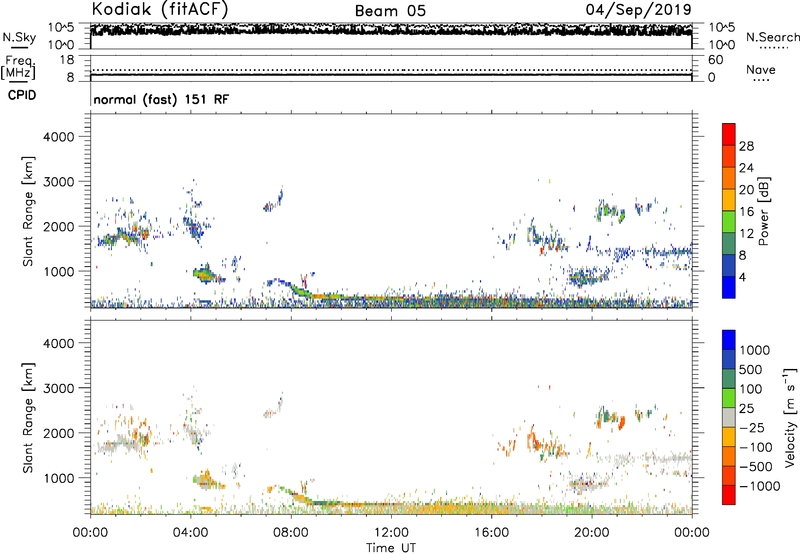Screen dimensions: 800x554
Task: Click the '60' Nave axis value
Action: (716, 60)
